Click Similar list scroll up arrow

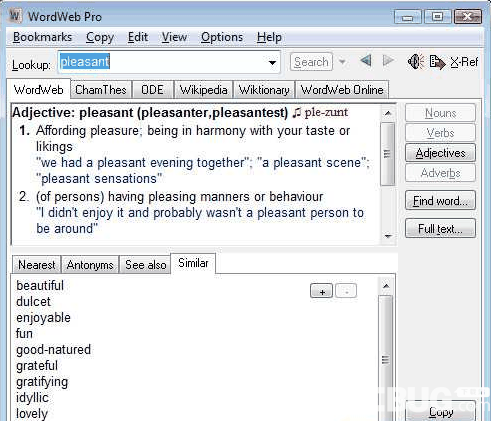point(386,286)
